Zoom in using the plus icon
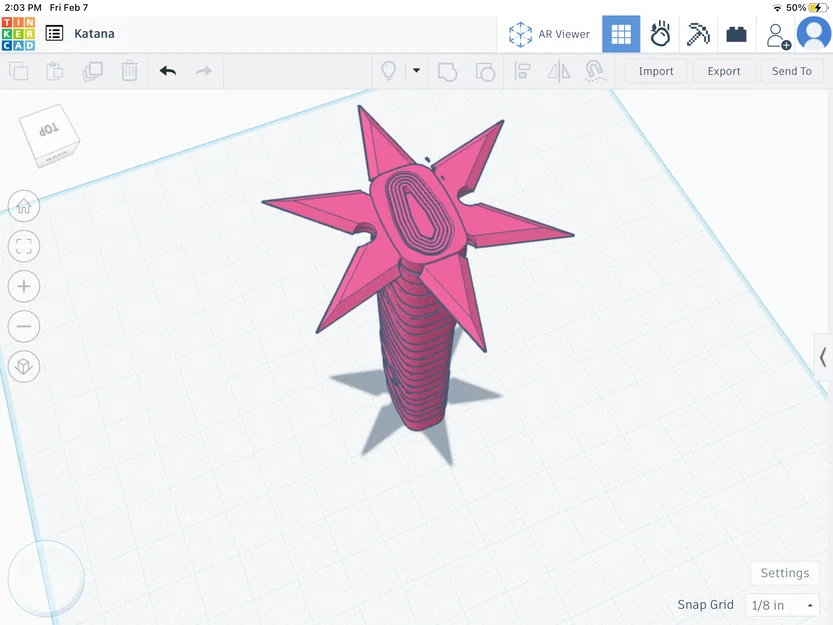 [24, 286]
